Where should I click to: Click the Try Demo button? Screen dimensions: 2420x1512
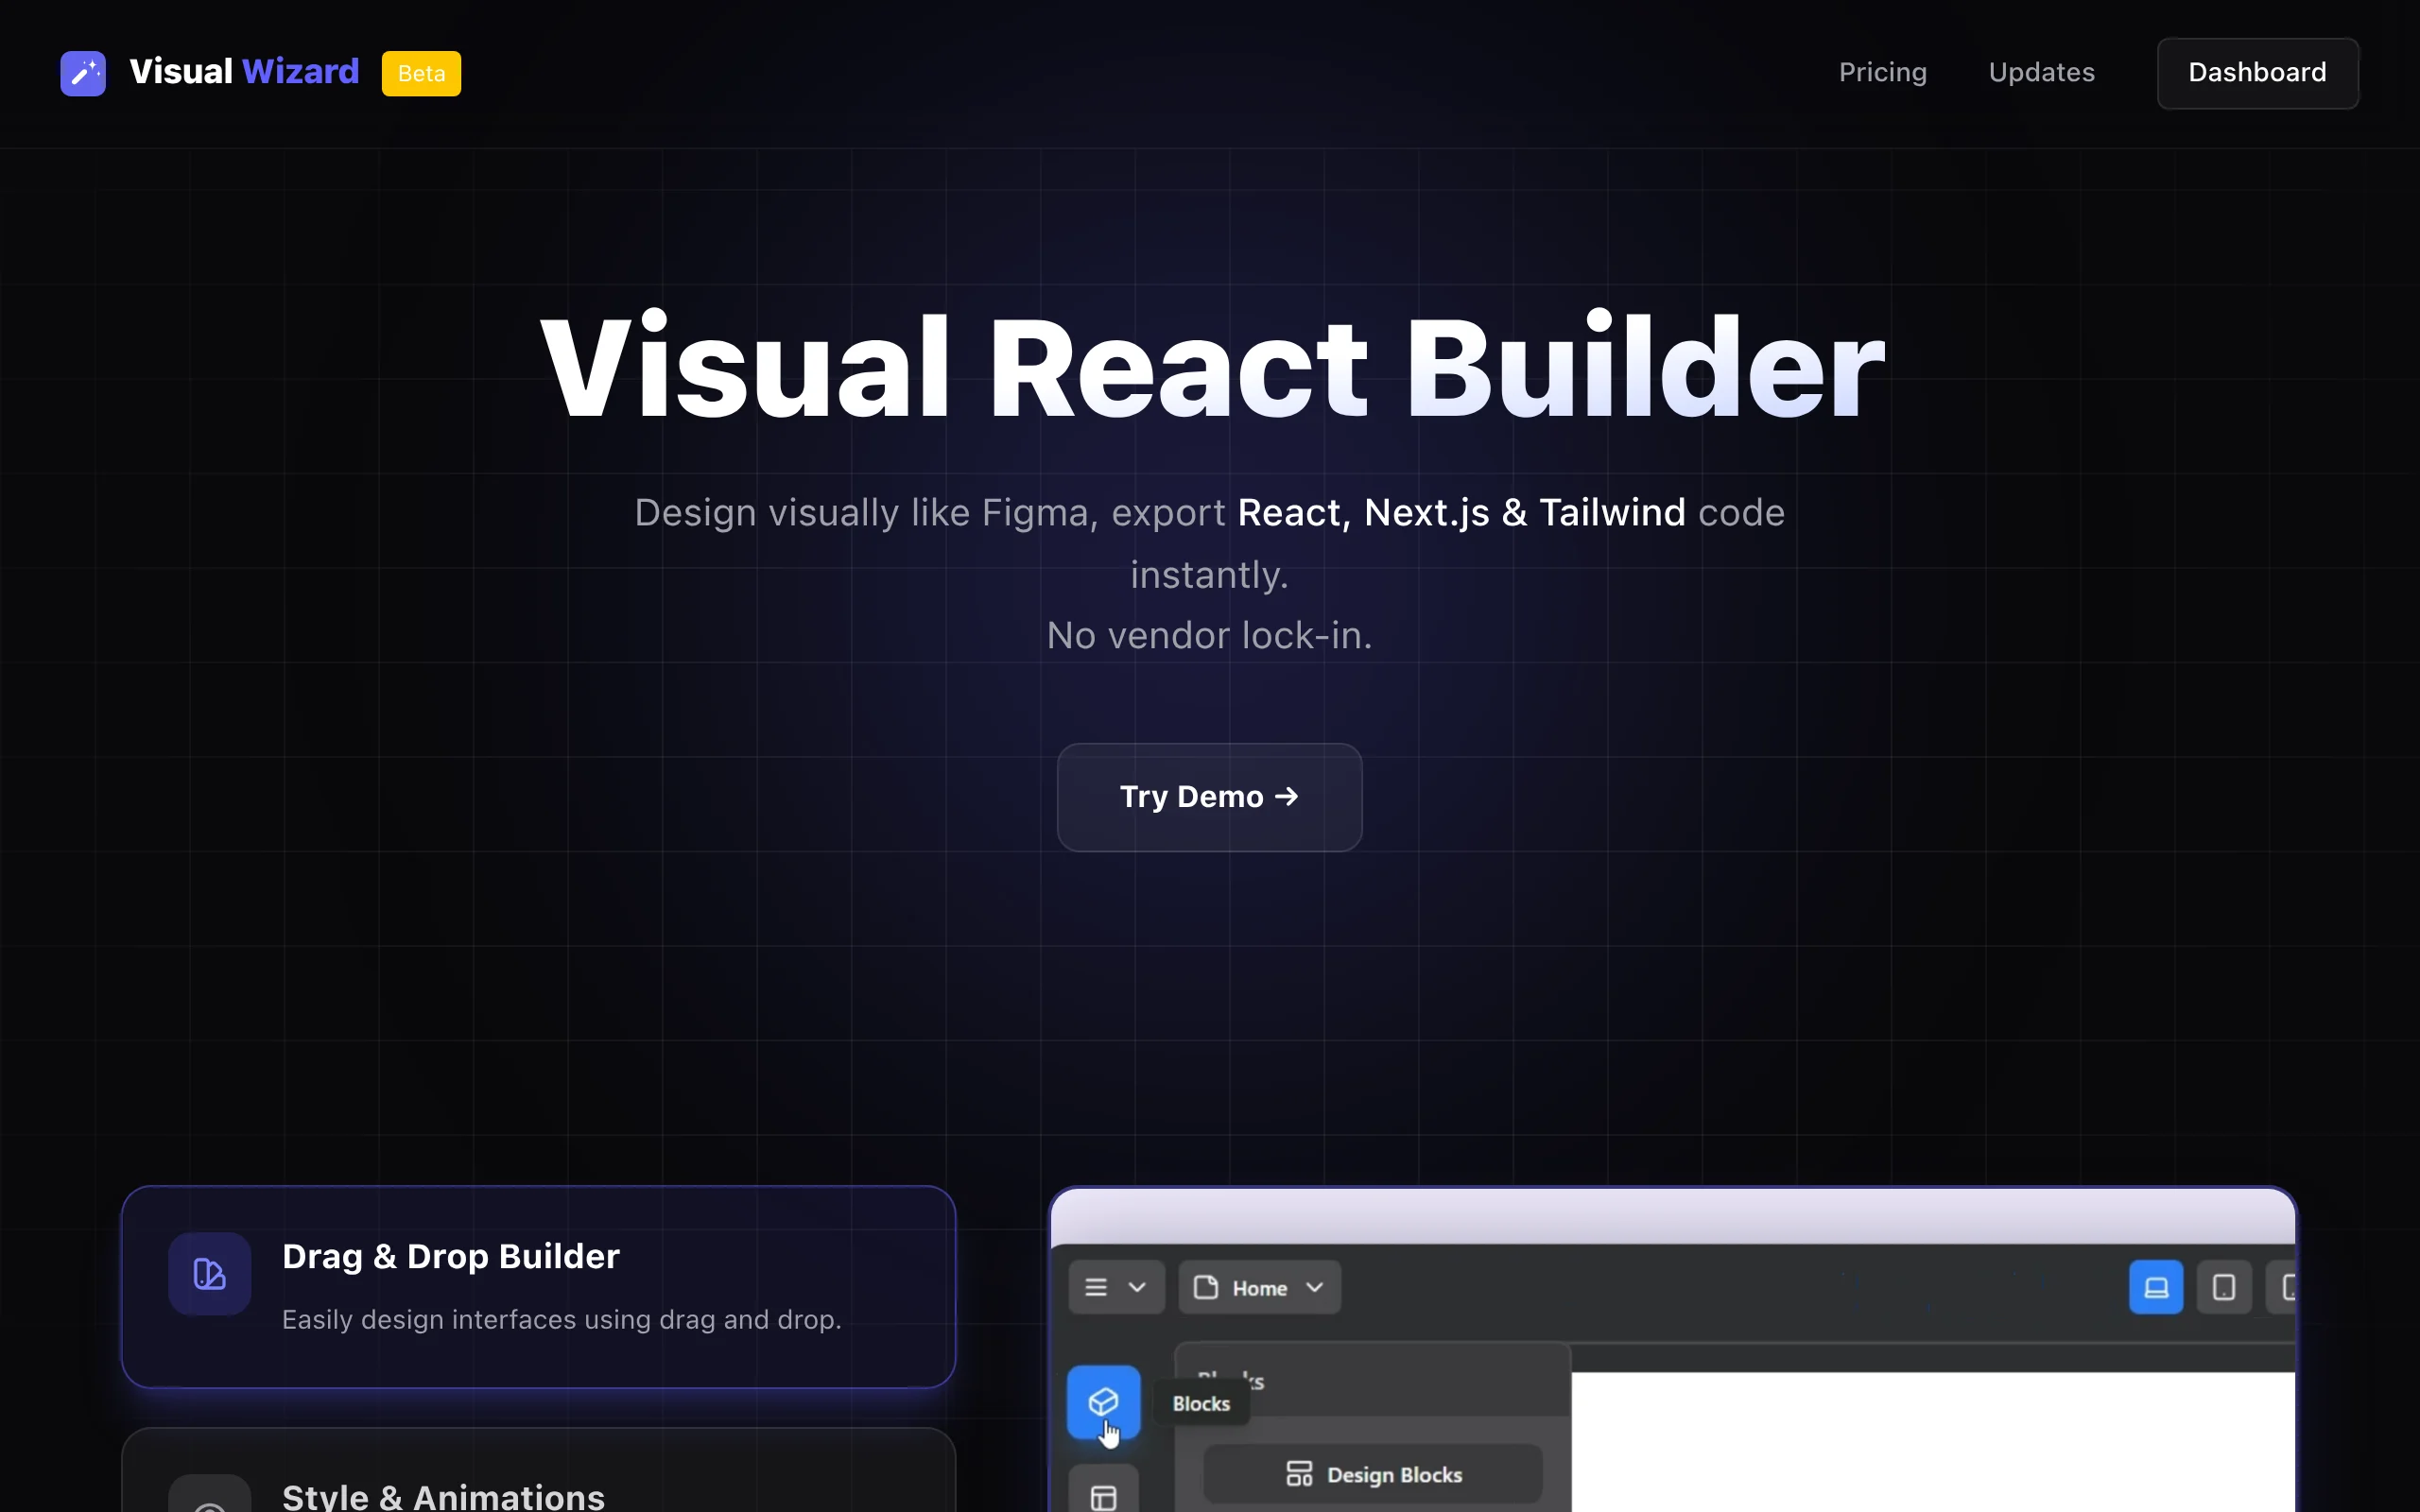click(x=1209, y=797)
